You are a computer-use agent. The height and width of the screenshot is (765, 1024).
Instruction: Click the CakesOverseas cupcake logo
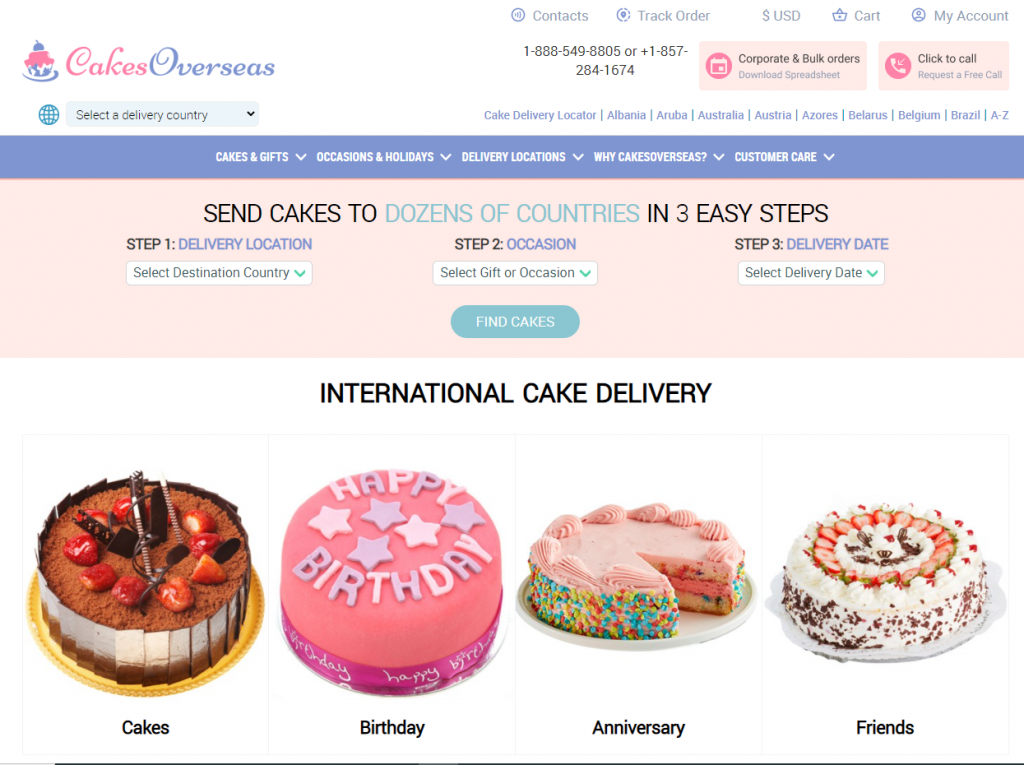40,61
